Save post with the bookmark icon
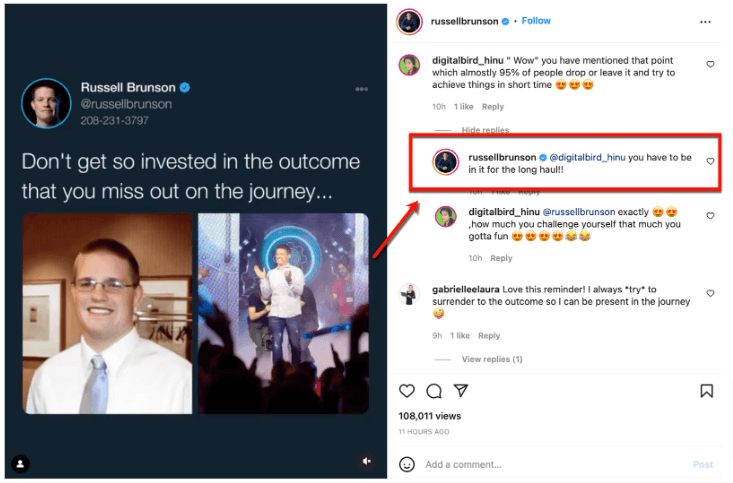Image resolution: width=733 pixels, height=483 pixels. [706, 391]
